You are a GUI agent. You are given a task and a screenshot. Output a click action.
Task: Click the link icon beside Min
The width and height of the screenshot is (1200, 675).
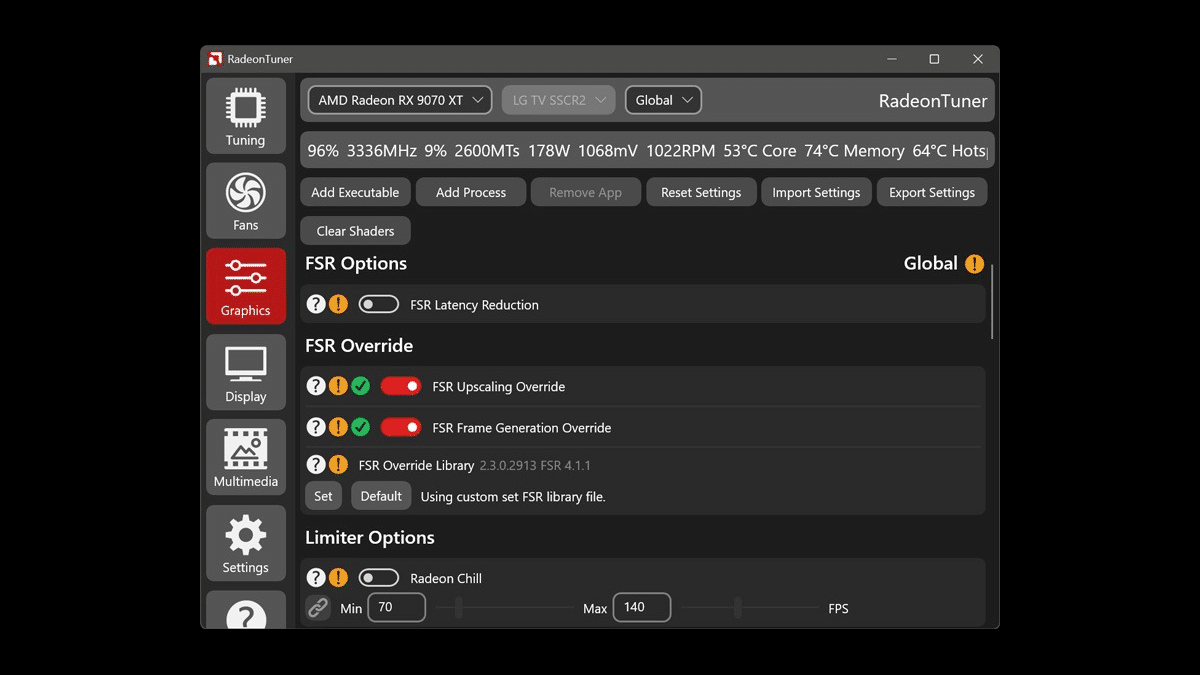(318, 607)
